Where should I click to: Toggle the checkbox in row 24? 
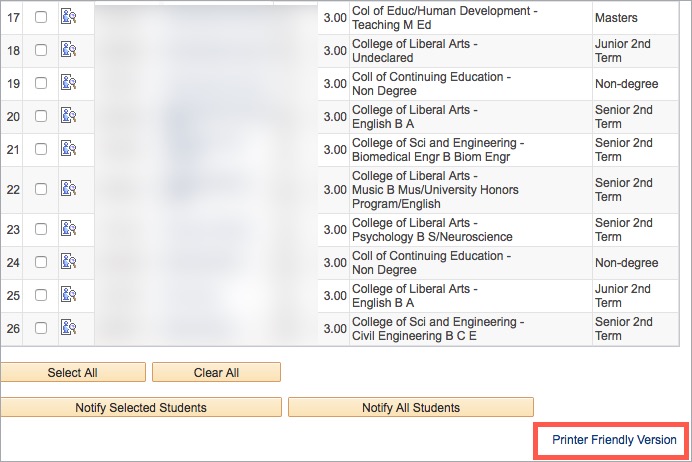[41, 262]
